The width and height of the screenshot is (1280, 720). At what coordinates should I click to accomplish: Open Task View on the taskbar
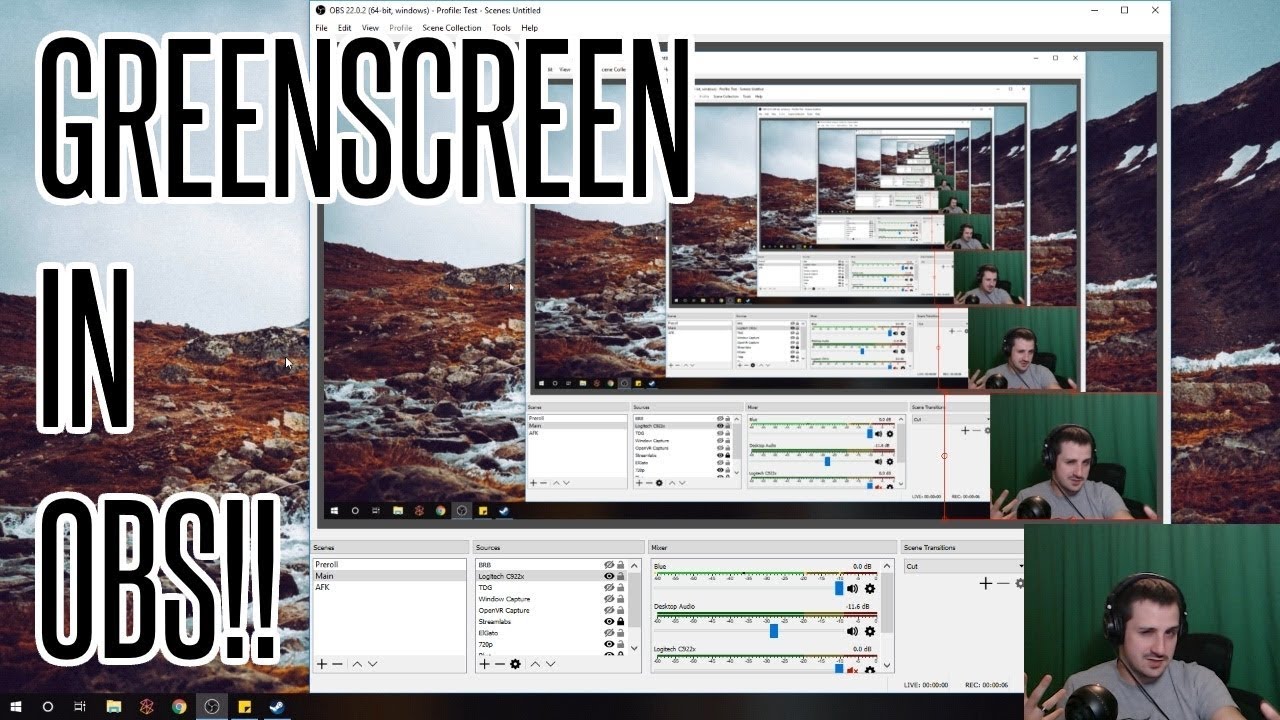point(80,707)
